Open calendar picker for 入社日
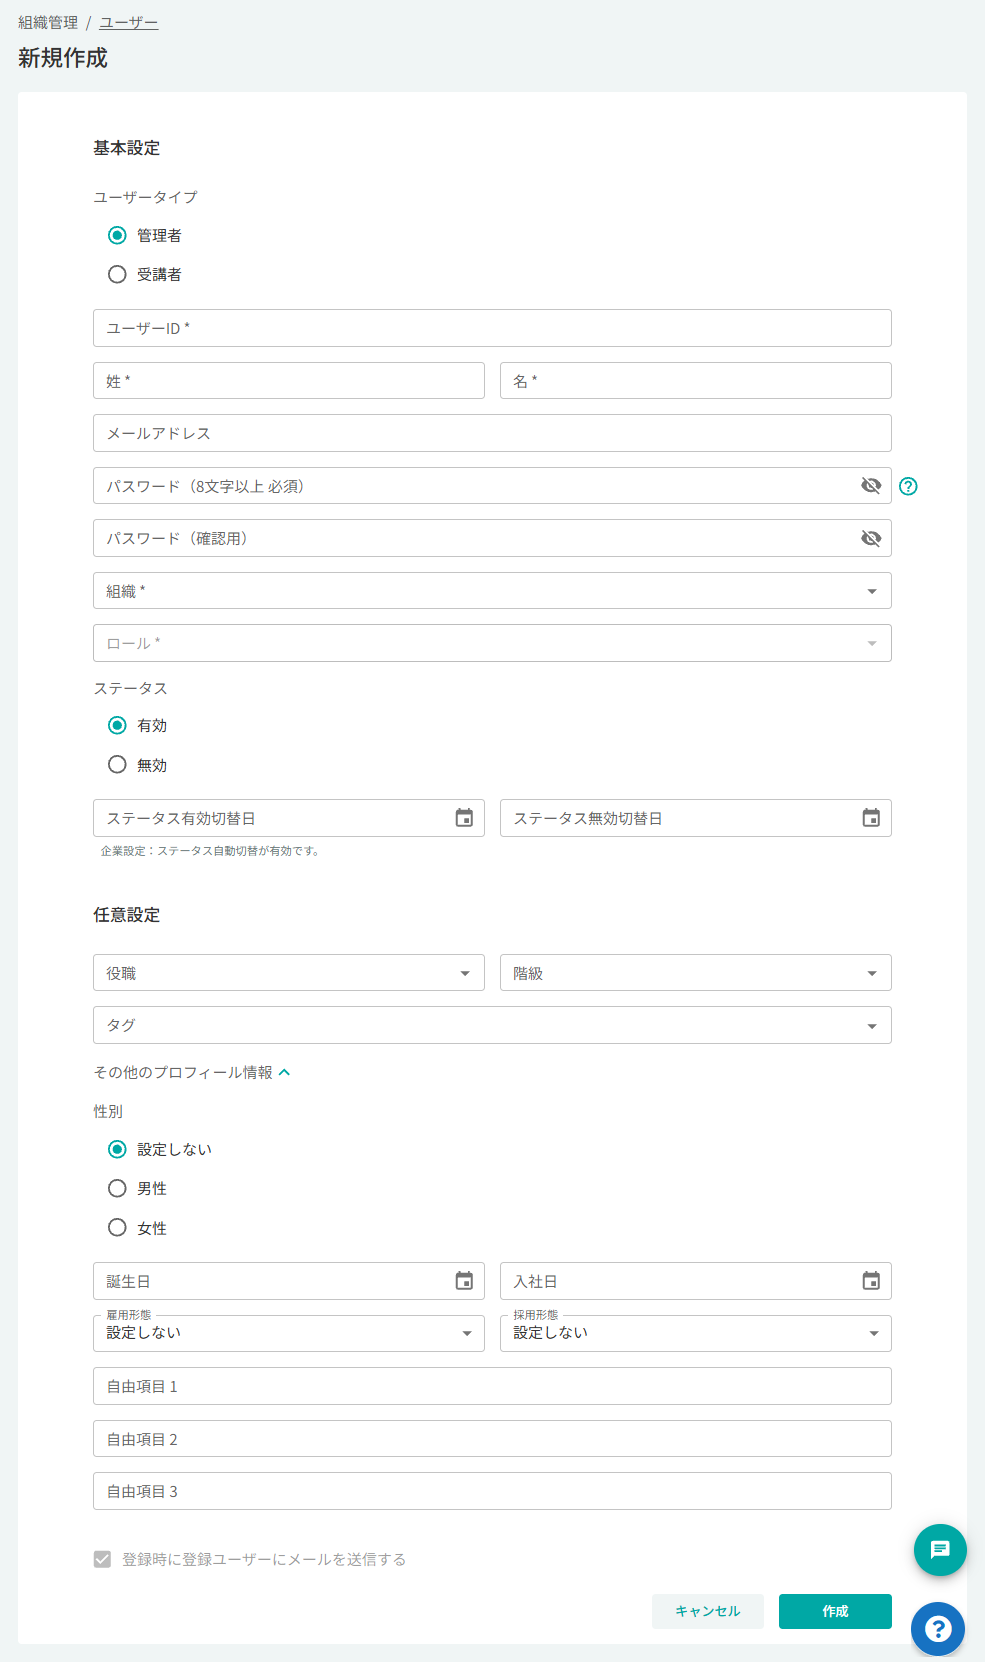Screen dimensions: 985x1662 click(x=871, y=1281)
